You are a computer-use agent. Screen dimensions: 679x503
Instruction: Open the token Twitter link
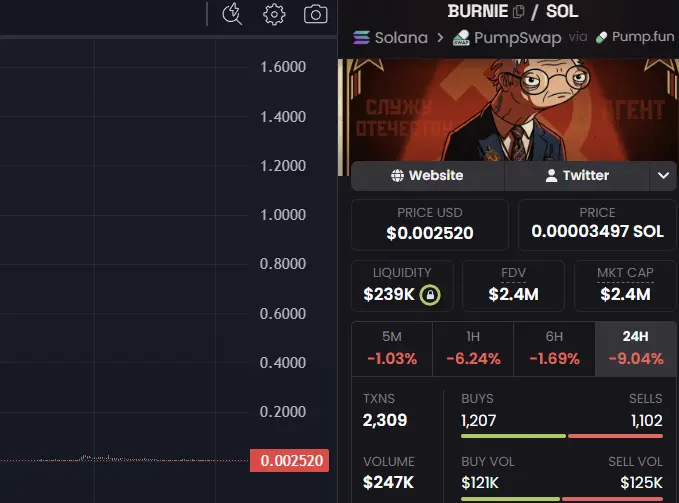click(x=577, y=175)
